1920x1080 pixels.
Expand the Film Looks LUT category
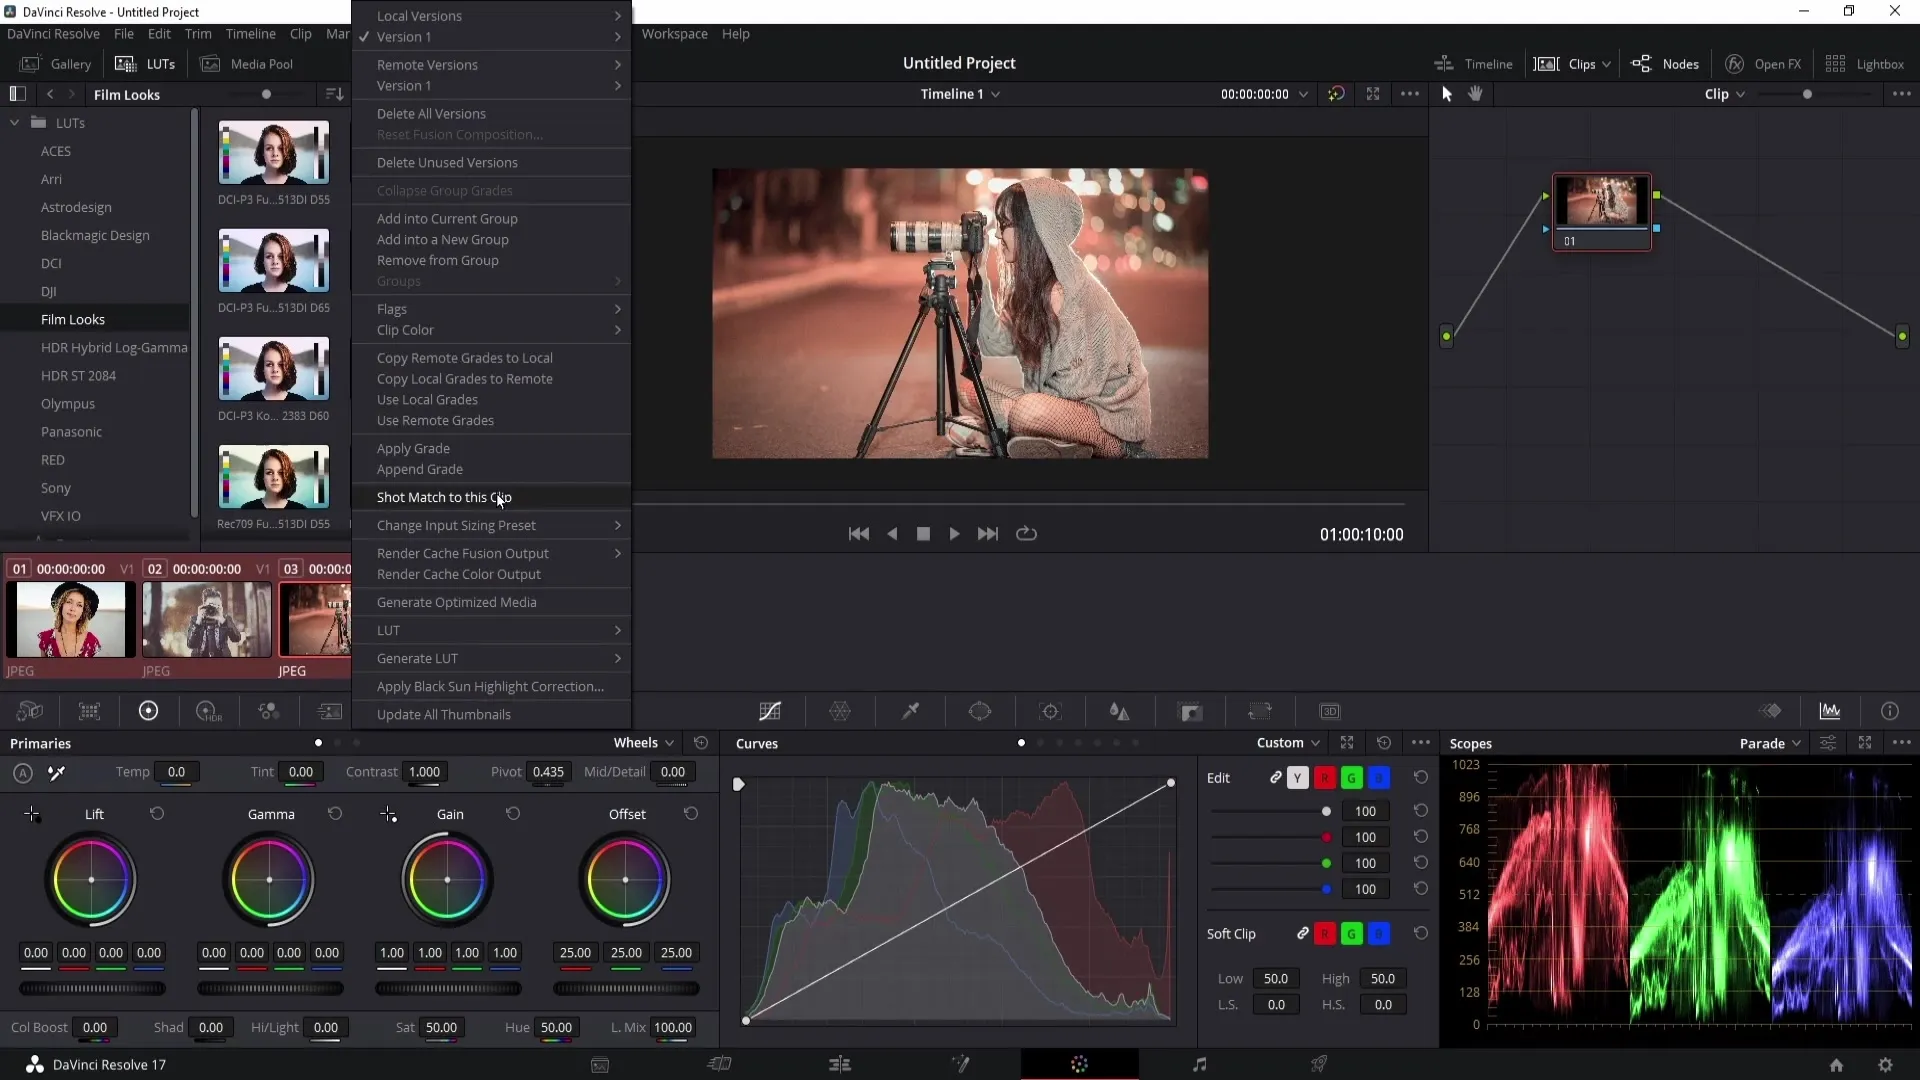click(x=73, y=318)
